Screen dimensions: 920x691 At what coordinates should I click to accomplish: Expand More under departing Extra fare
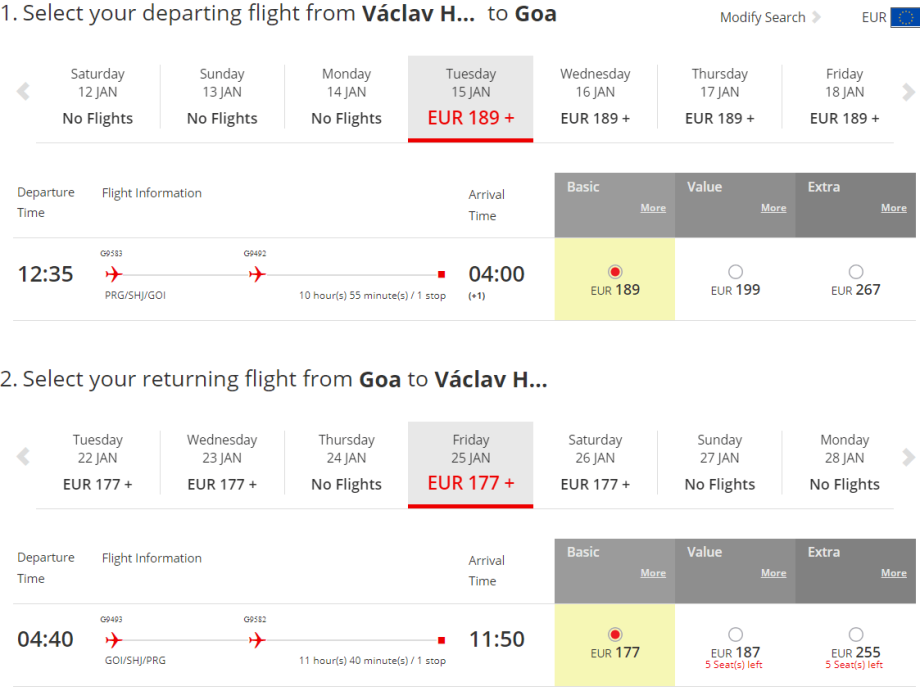click(x=893, y=208)
